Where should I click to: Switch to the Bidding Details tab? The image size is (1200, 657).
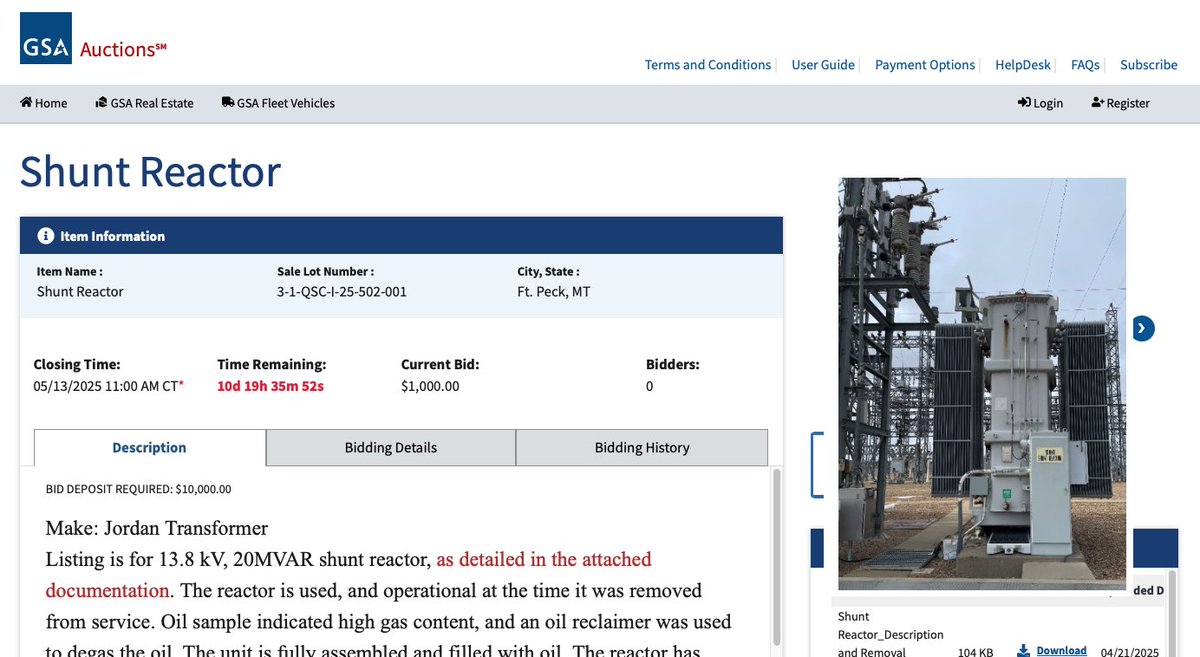[x=391, y=448]
